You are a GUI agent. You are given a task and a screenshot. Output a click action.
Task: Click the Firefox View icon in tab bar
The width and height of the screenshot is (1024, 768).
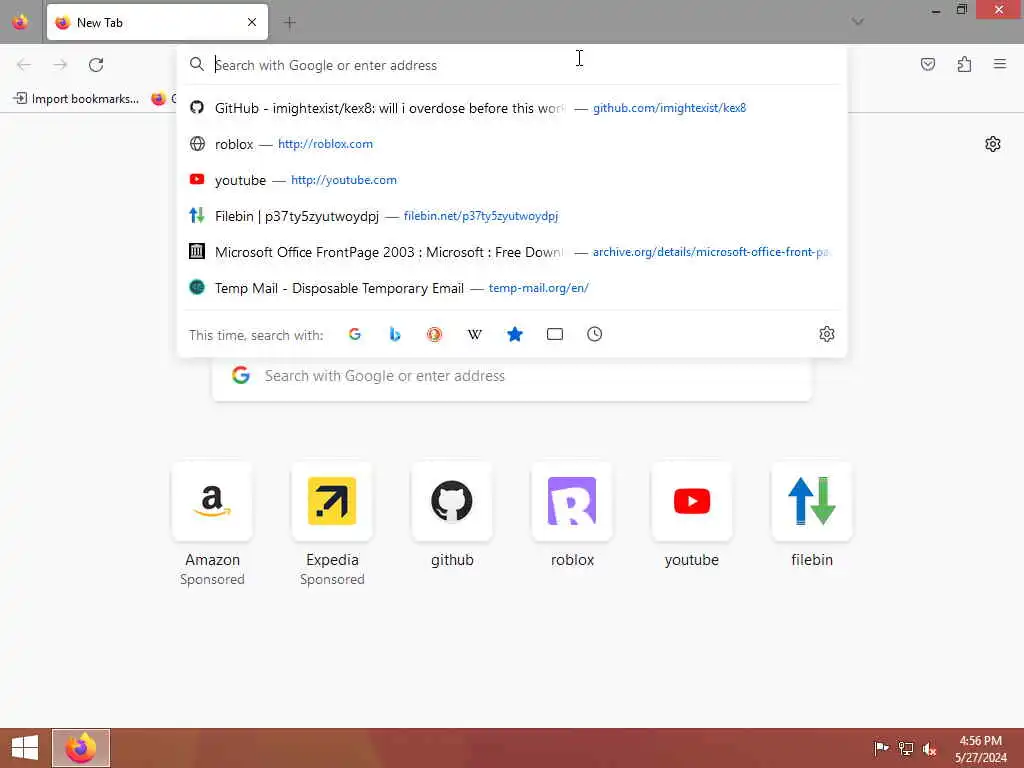[20, 22]
